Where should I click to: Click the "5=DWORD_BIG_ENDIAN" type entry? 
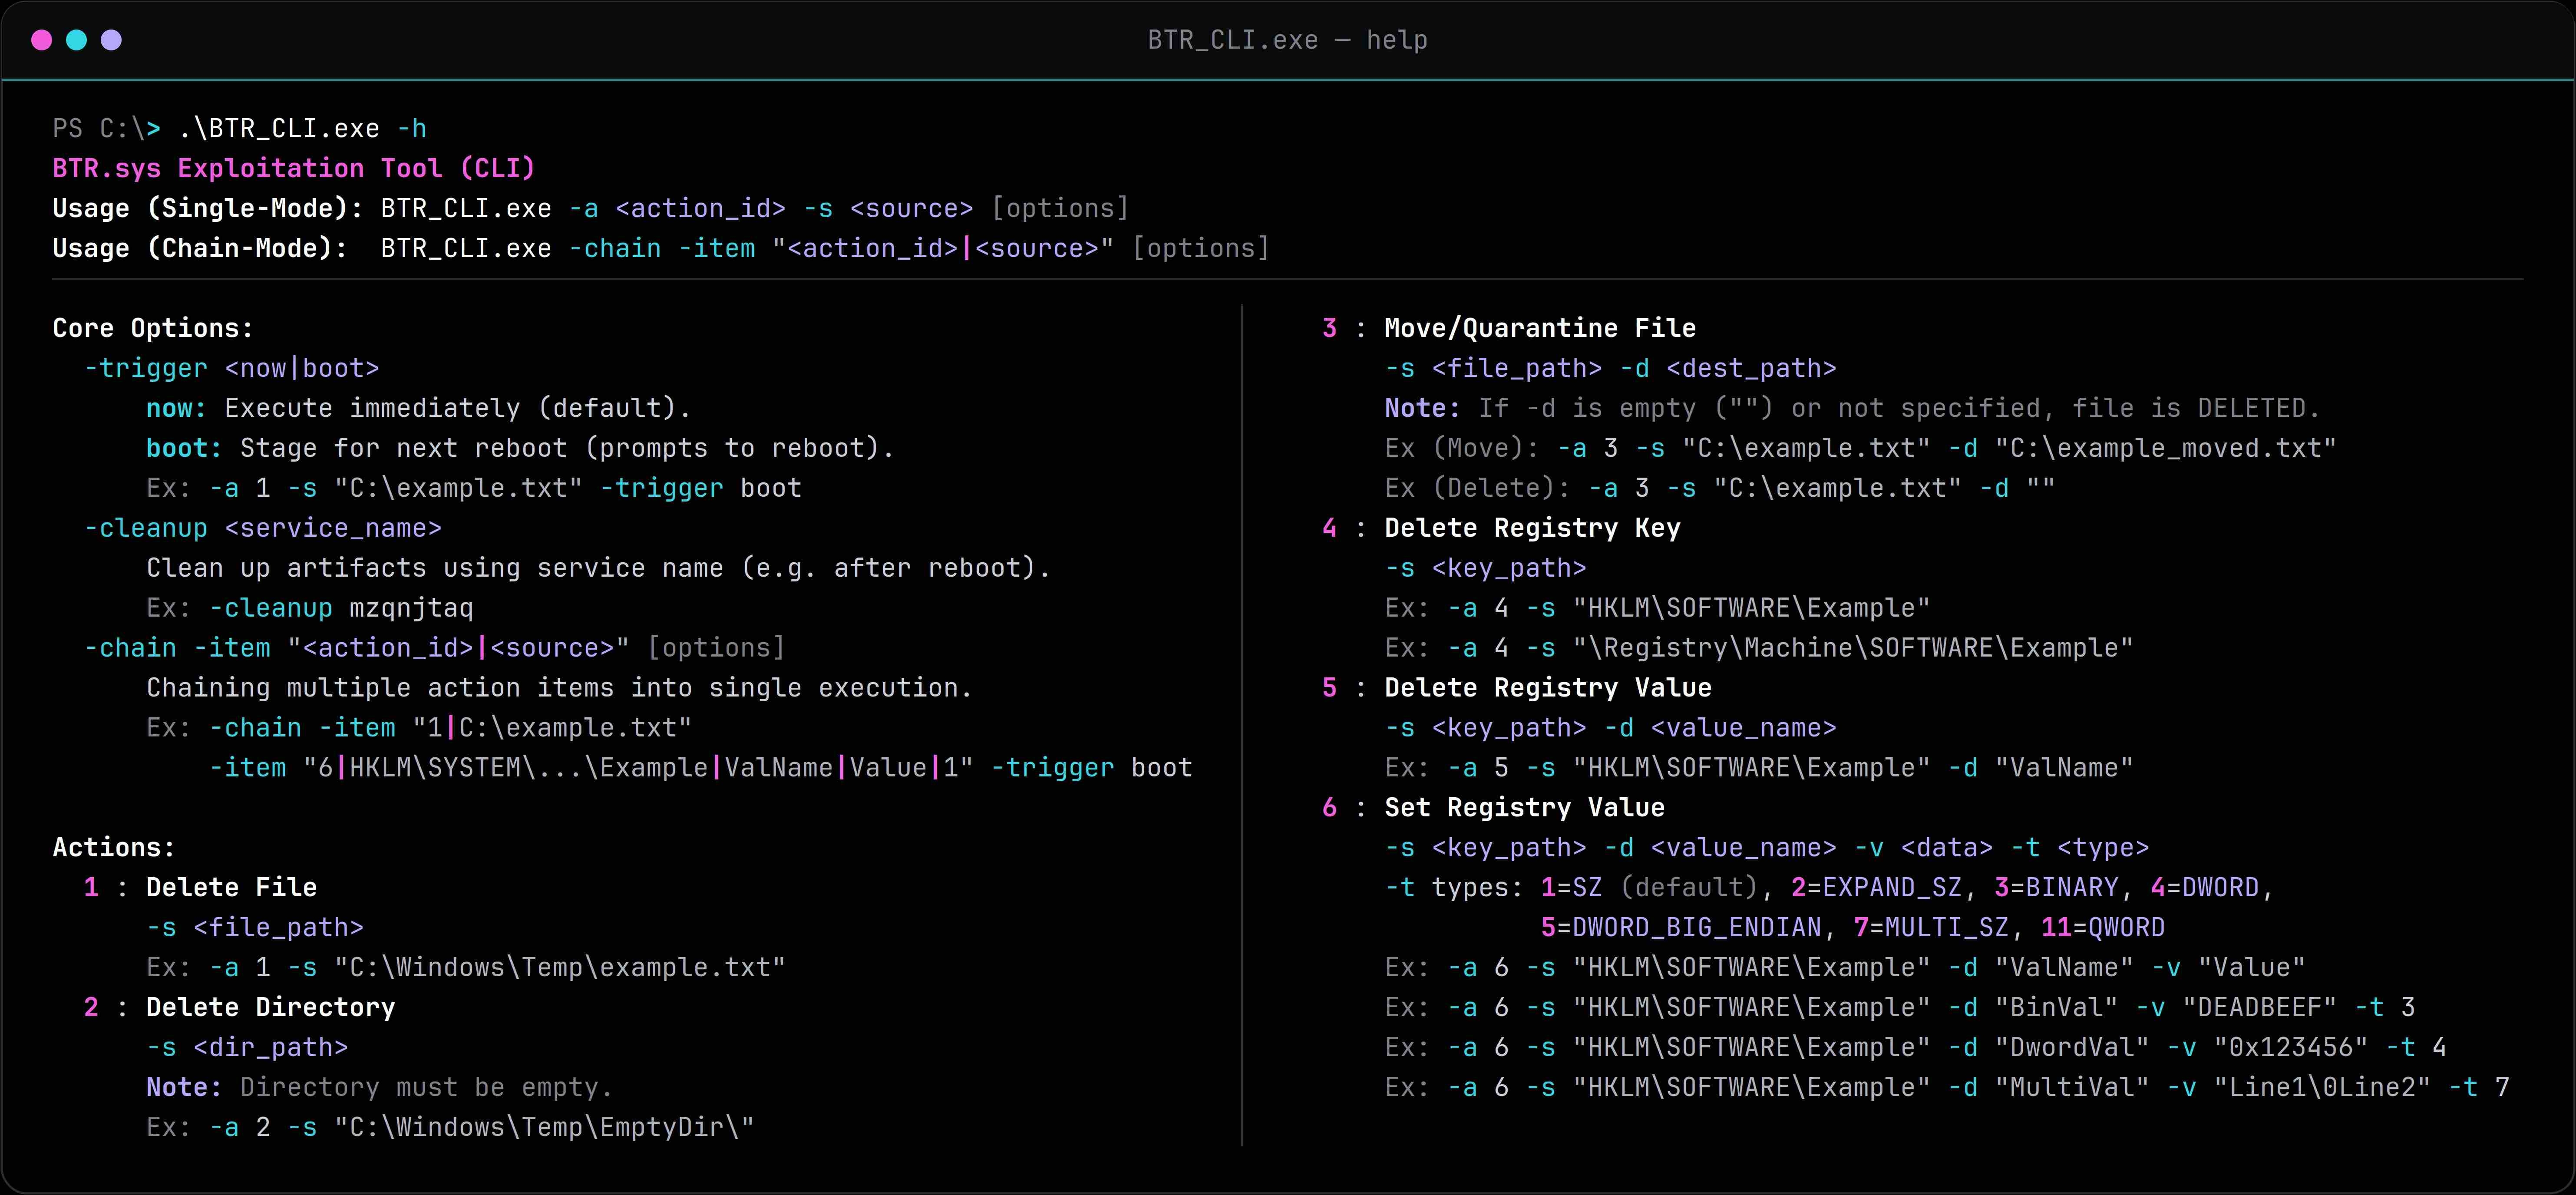coord(1681,928)
